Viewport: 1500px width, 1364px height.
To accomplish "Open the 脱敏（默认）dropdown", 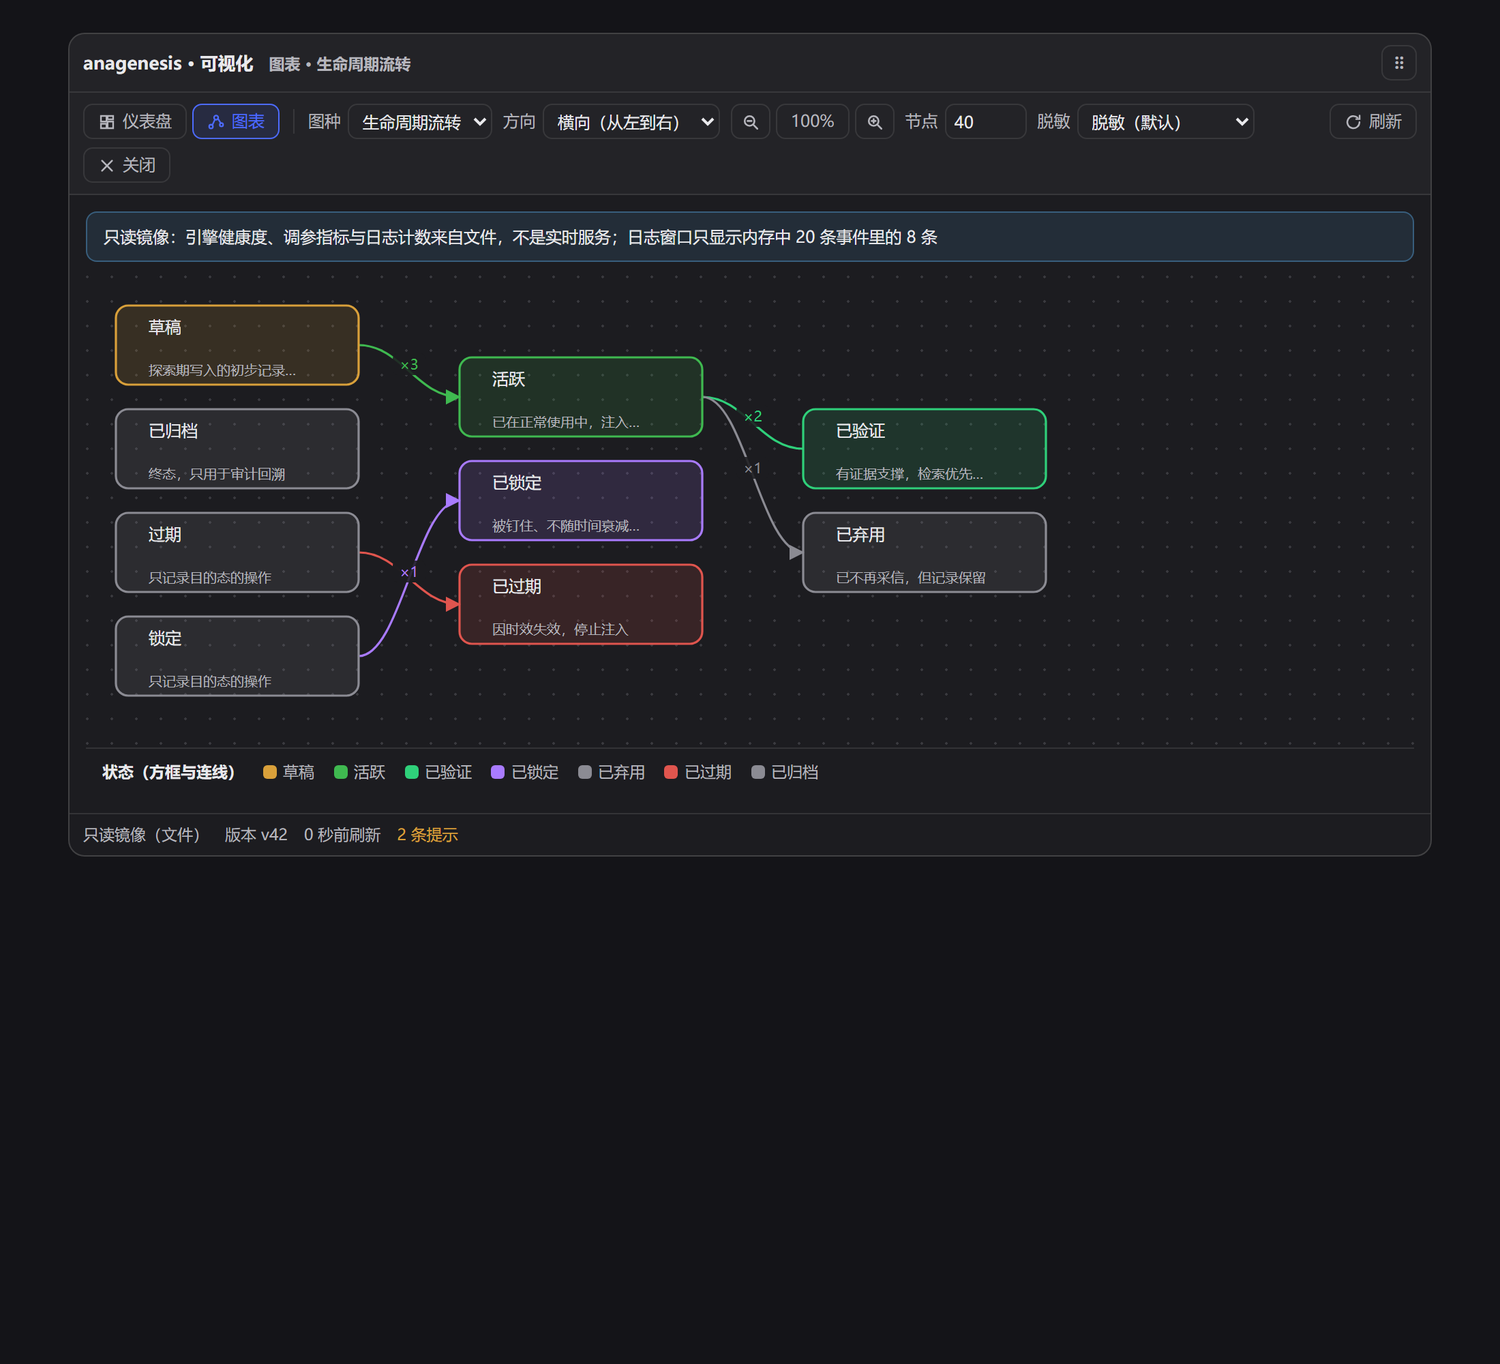I will pyautogui.click(x=1166, y=122).
